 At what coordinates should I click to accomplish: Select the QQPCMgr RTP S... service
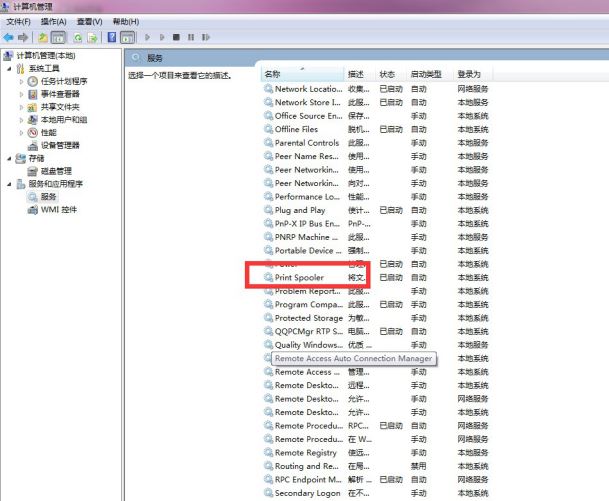(x=308, y=331)
